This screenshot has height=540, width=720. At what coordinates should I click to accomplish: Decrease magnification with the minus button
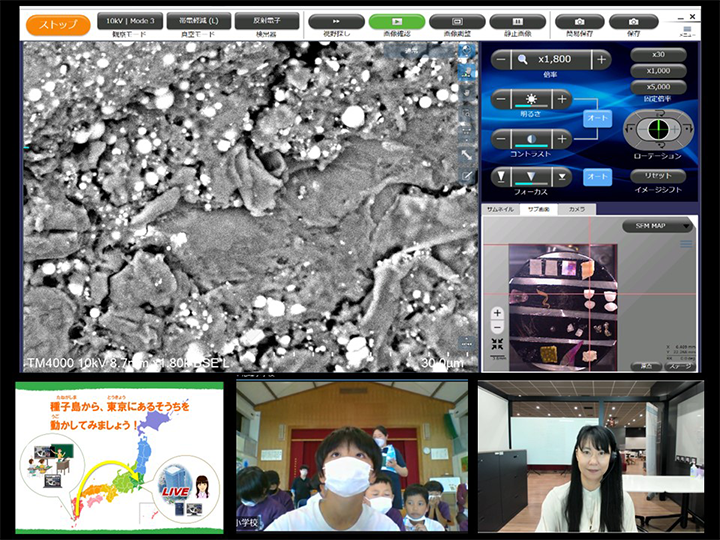point(500,60)
